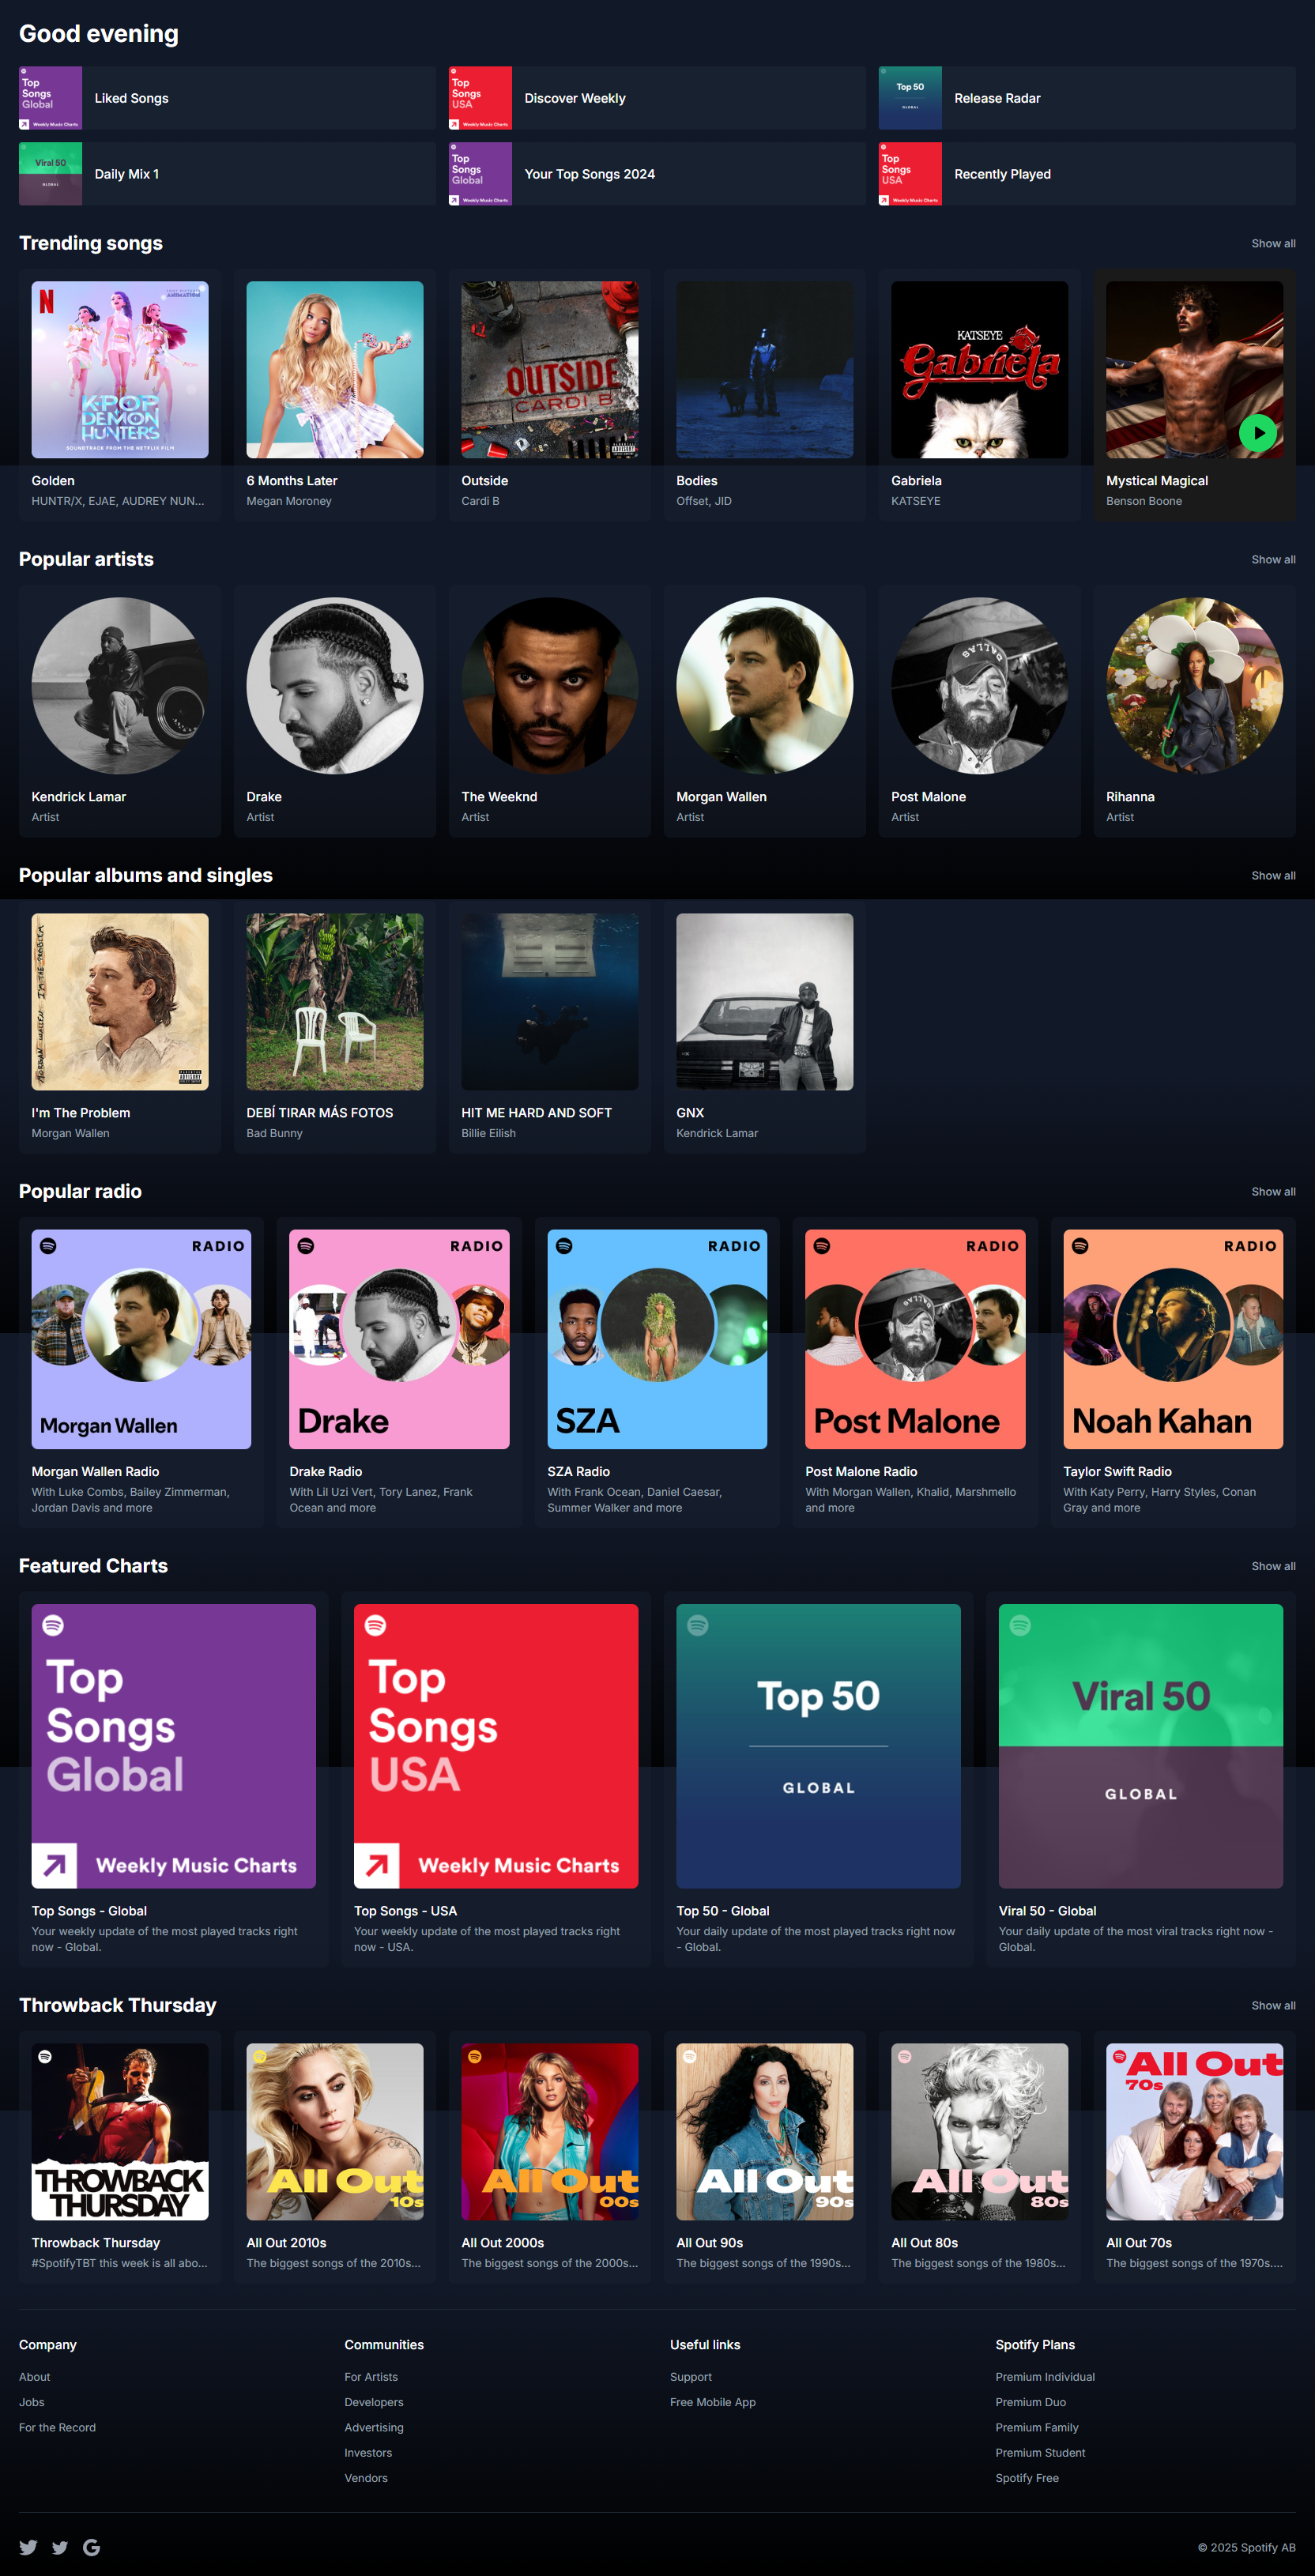
Task: Select the Top 50 Global chart cover
Action: click(x=818, y=1747)
